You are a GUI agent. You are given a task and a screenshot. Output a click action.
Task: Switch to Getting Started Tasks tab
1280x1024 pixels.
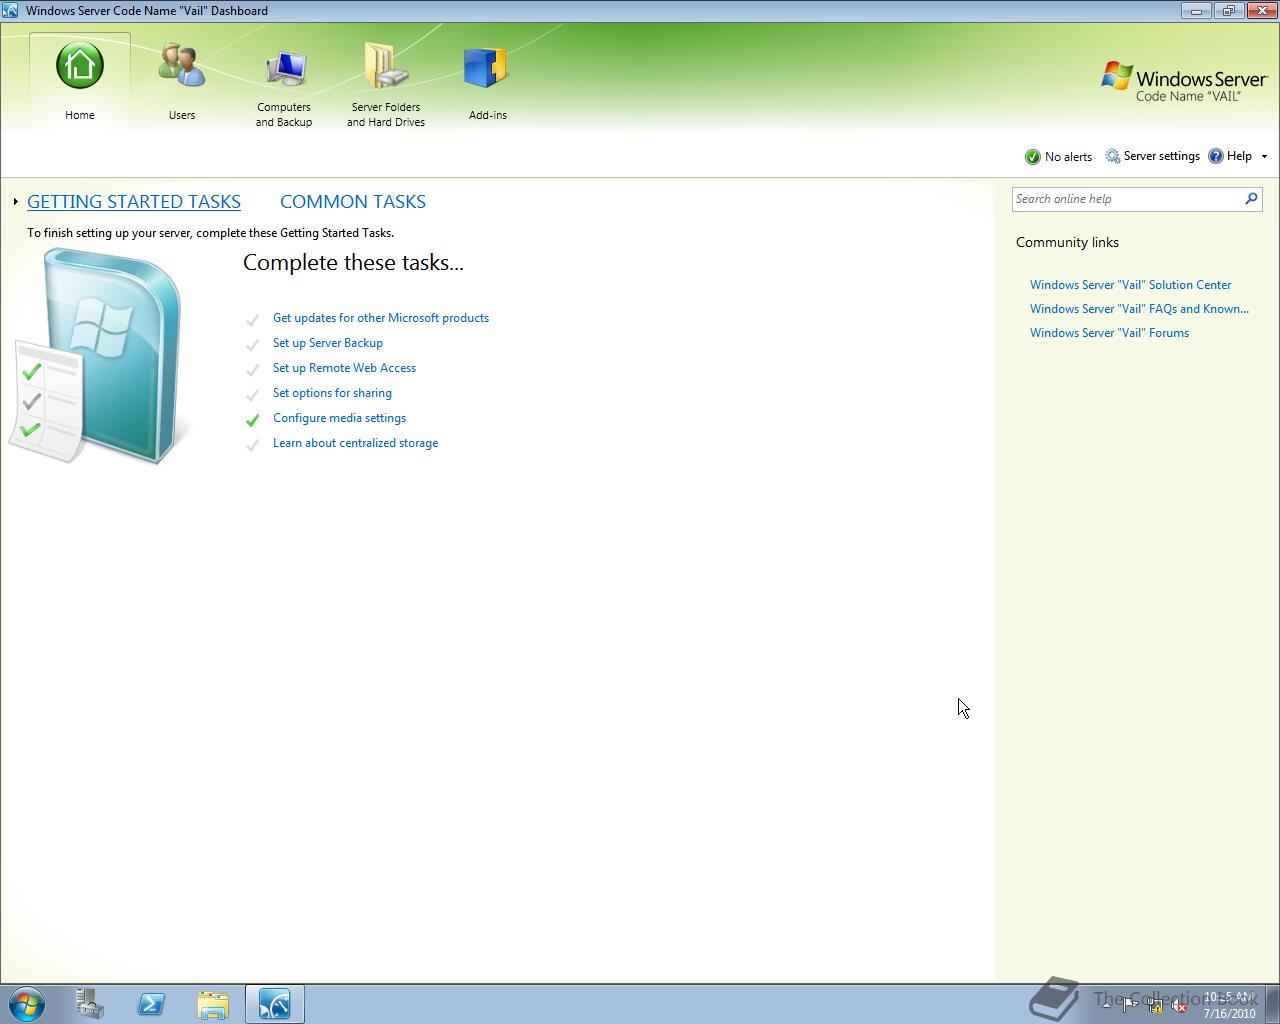[x=134, y=201]
